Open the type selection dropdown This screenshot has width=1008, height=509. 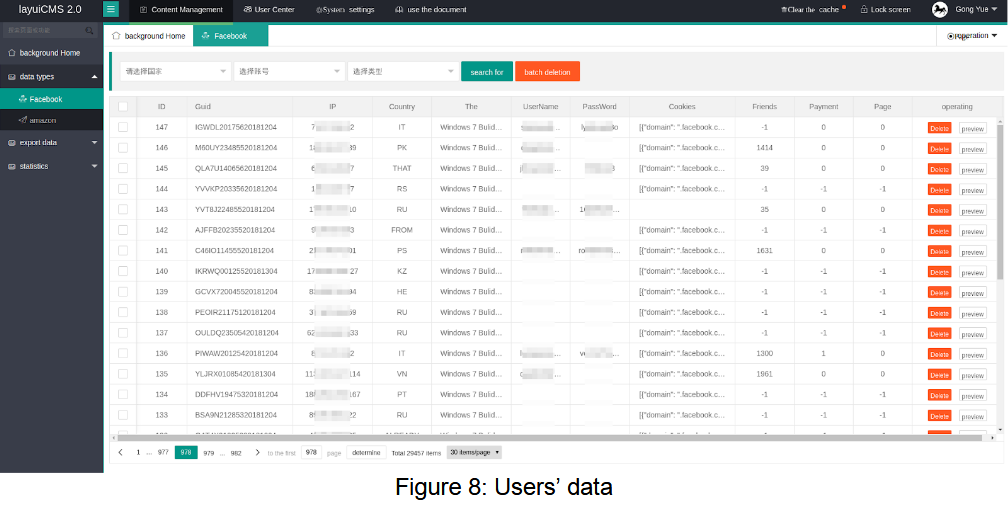403,71
